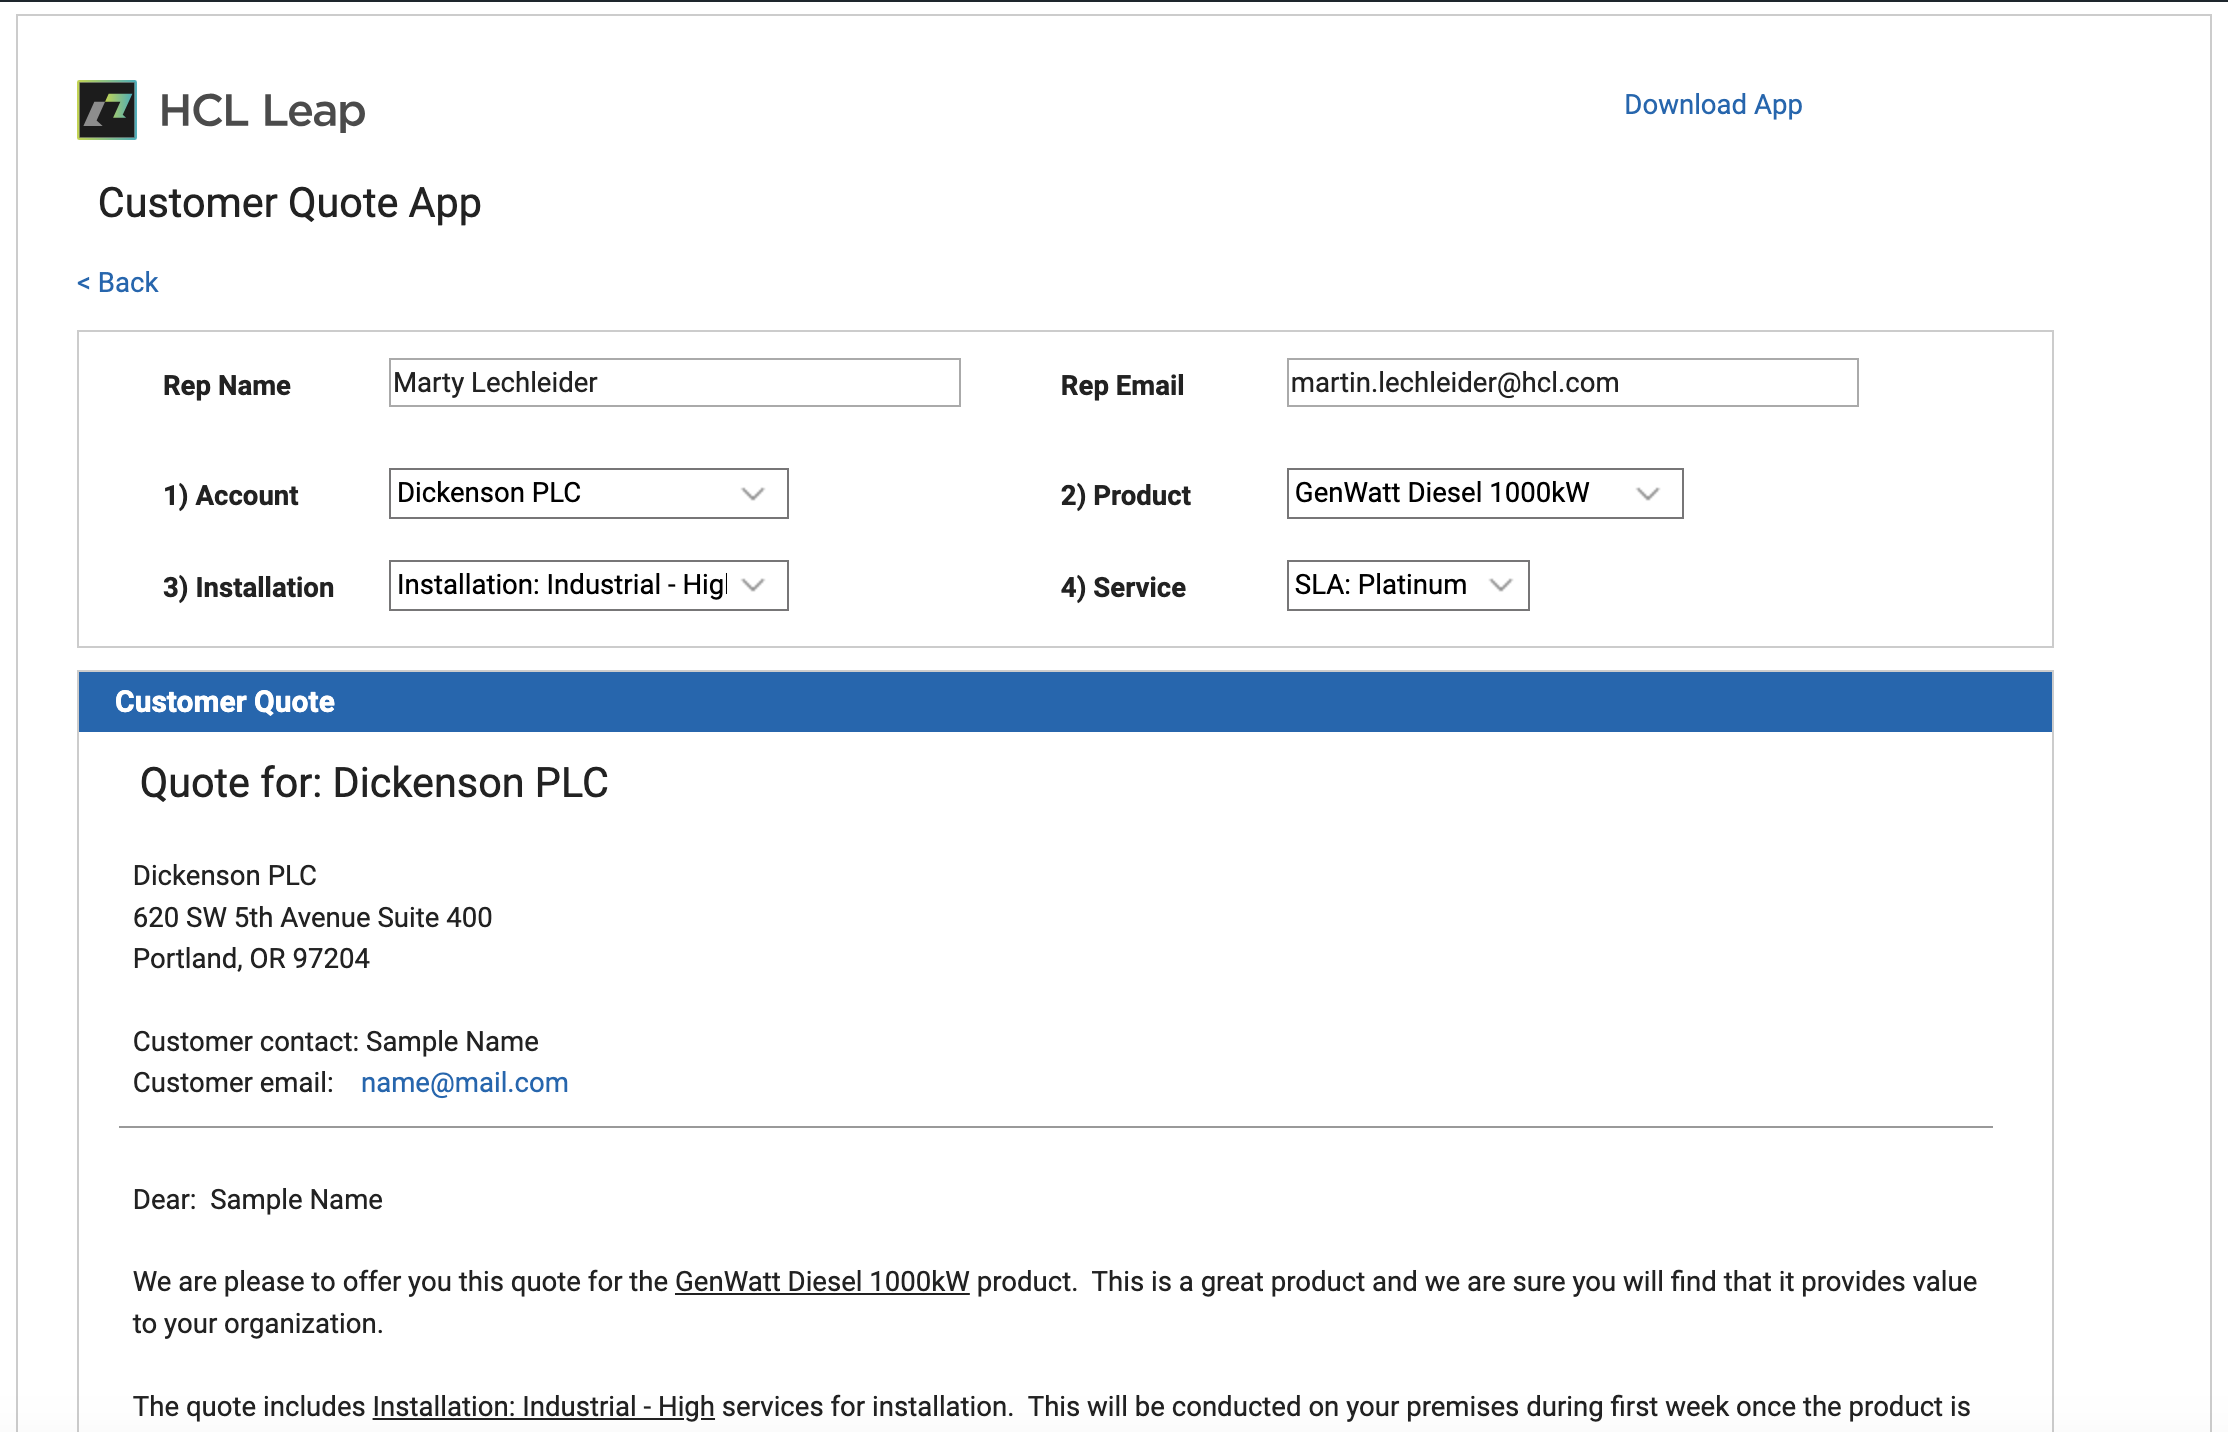2228x1432 pixels.
Task: Click the 'Customer email:' label
Action: [x=233, y=1083]
